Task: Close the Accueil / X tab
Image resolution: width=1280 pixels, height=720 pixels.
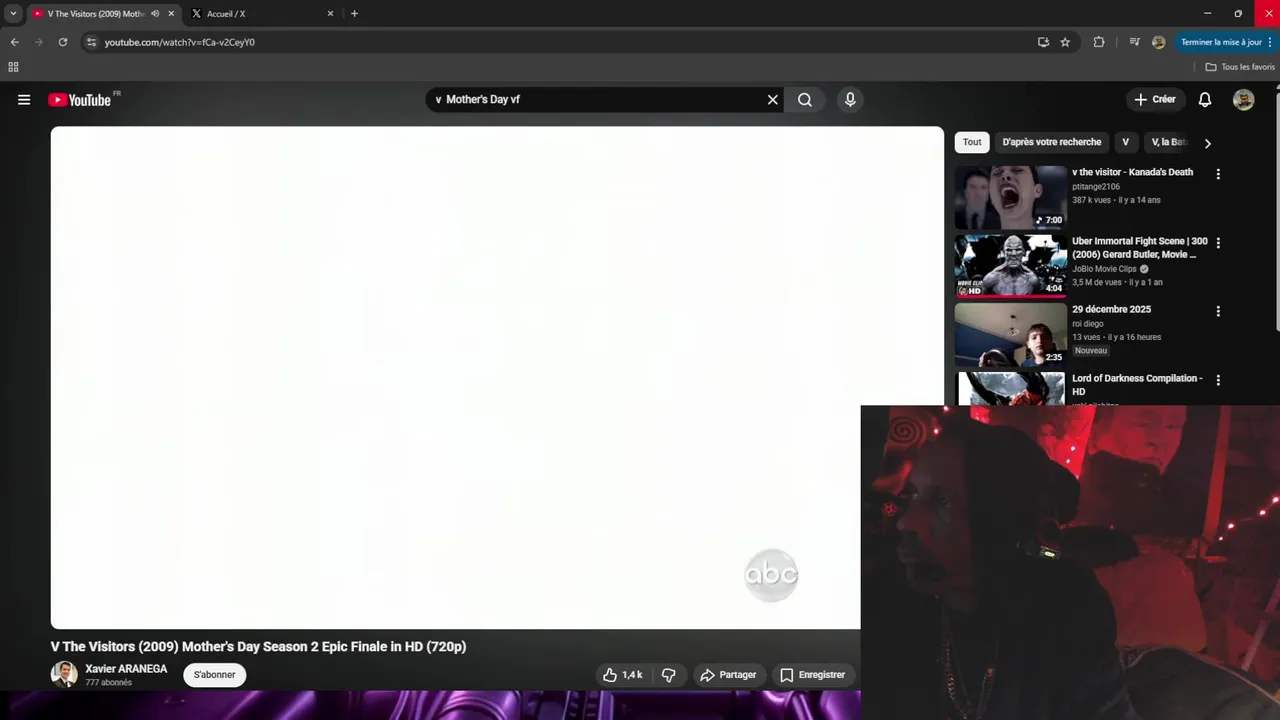Action: point(331,14)
